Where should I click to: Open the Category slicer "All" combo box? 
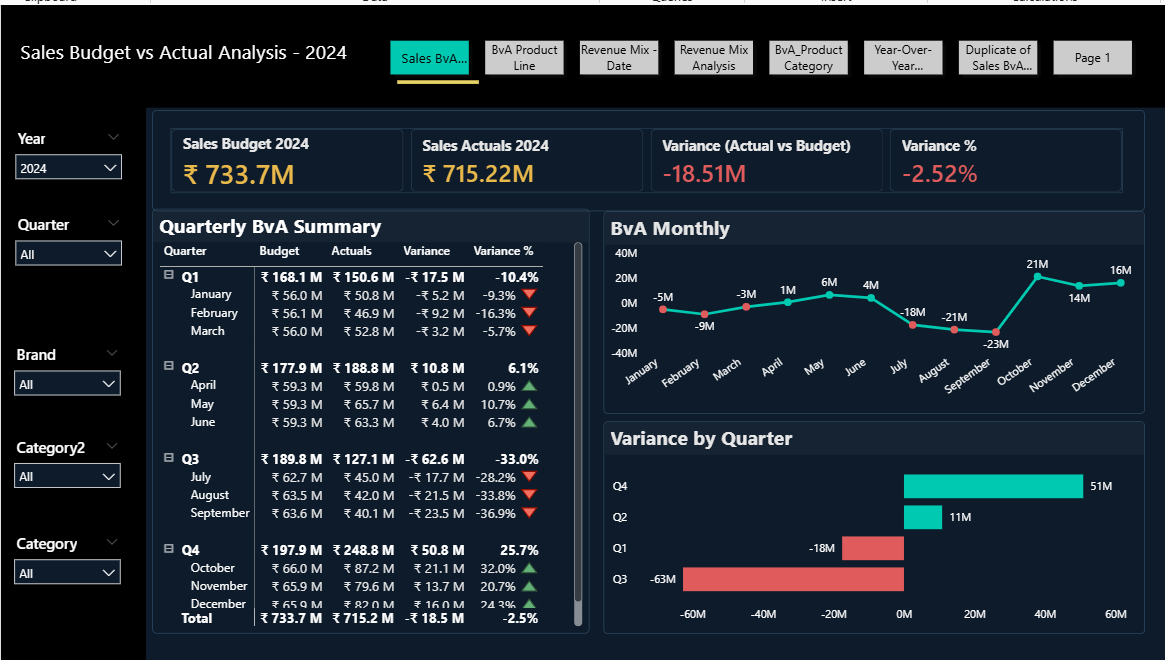(x=68, y=572)
